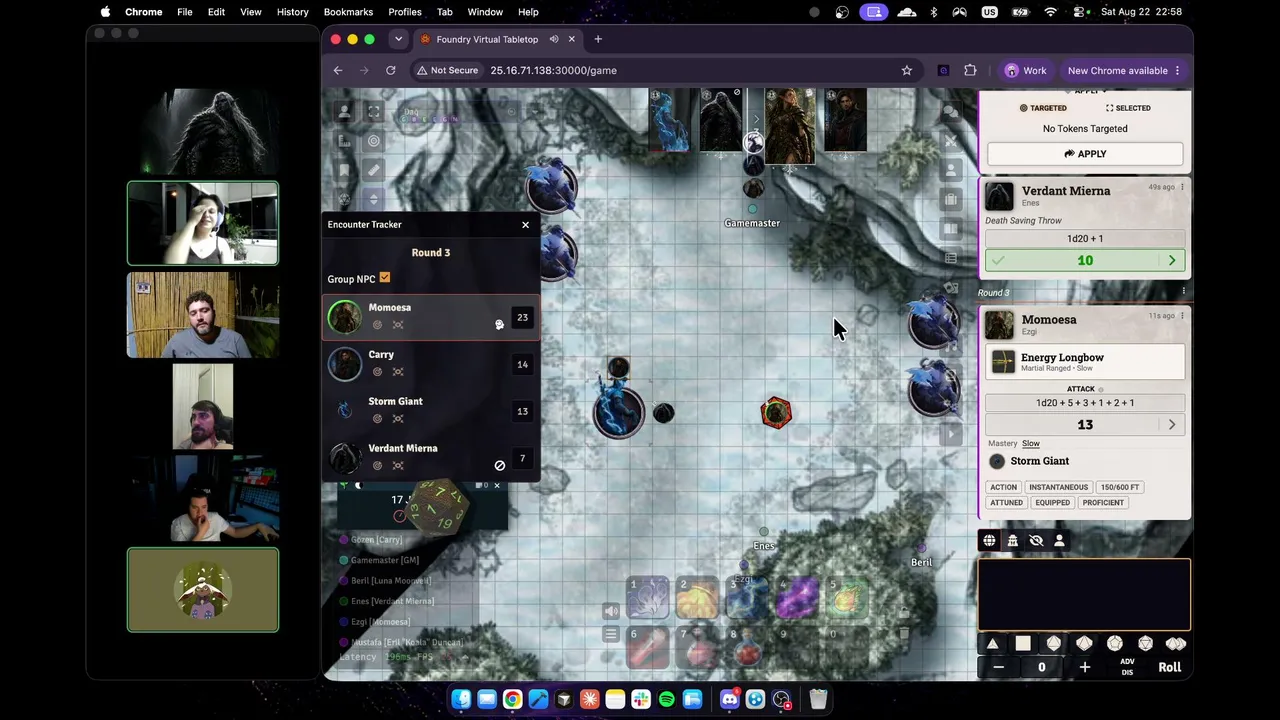The width and height of the screenshot is (1280, 720).
Task: Click the skull icon on Momoesa's tracker row
Action: click(x=500, y=324)
